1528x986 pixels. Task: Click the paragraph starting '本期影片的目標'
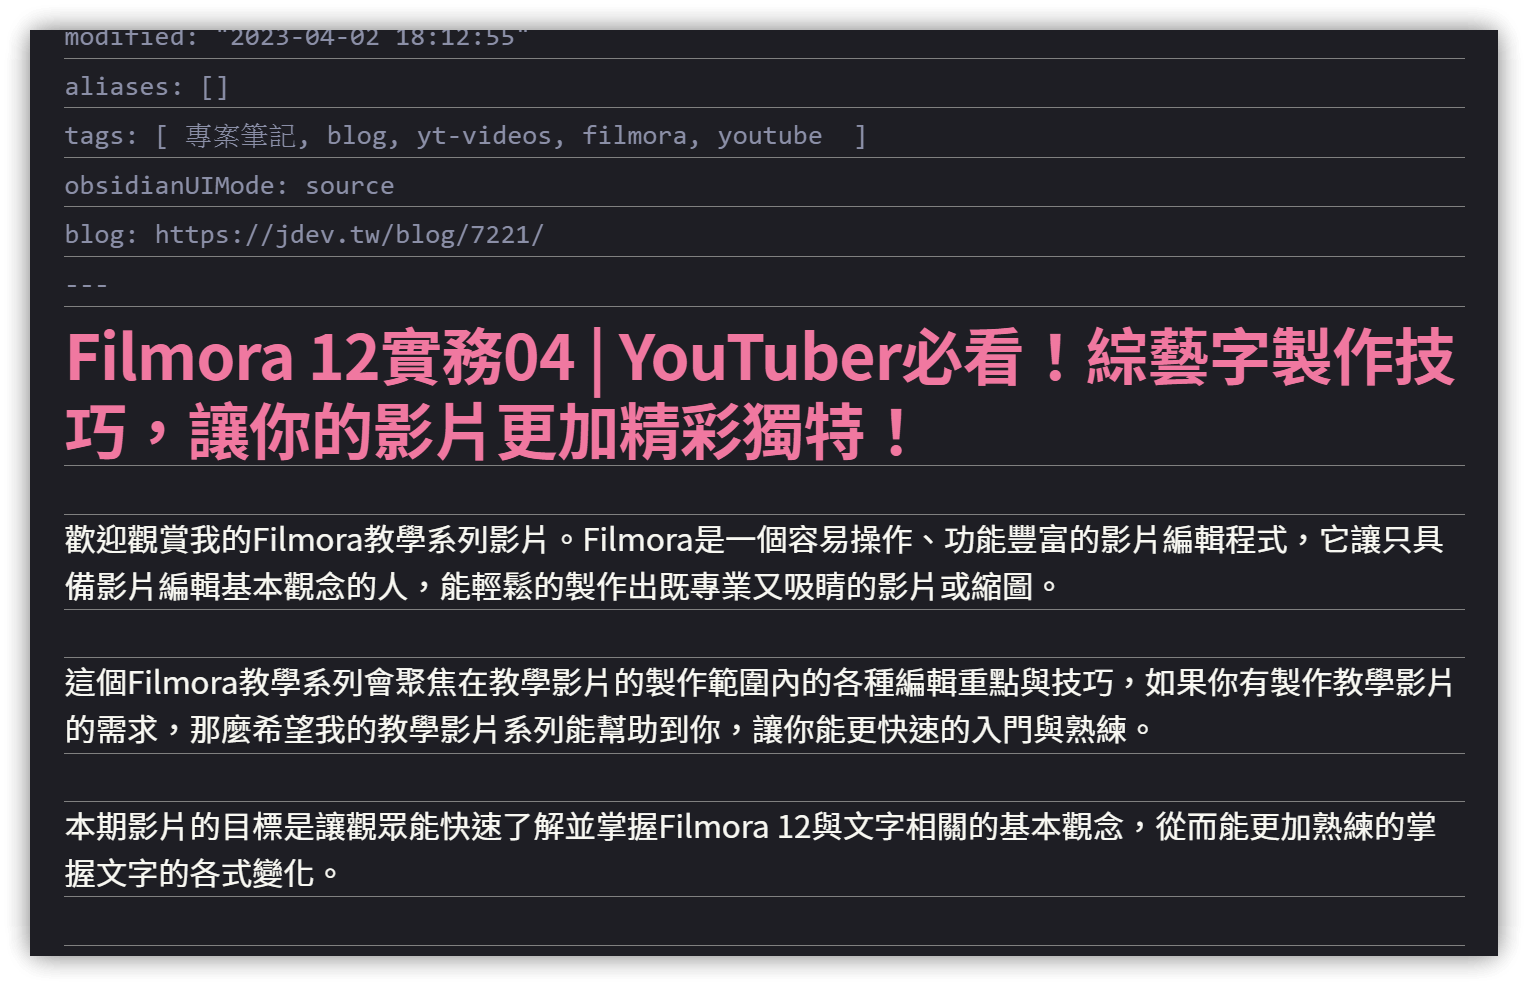(x=750, y=849)
